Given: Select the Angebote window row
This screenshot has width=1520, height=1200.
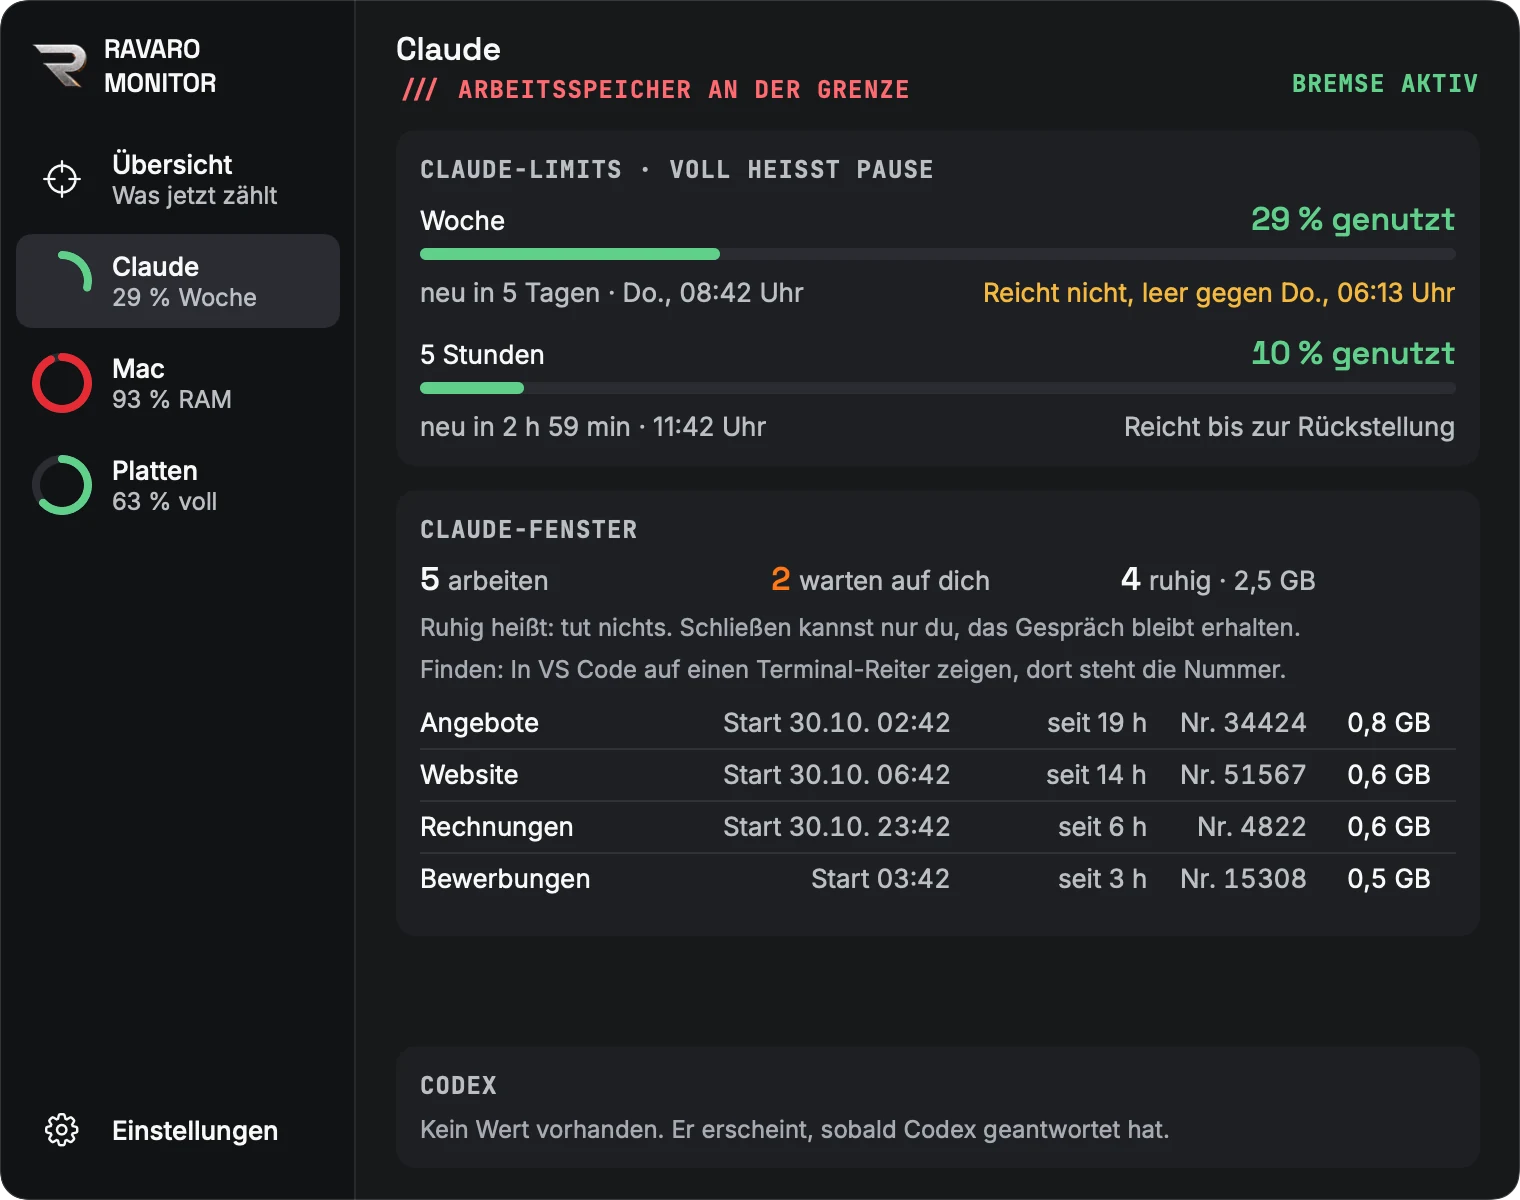Looking at the screenshot, I should coord(938,723).
